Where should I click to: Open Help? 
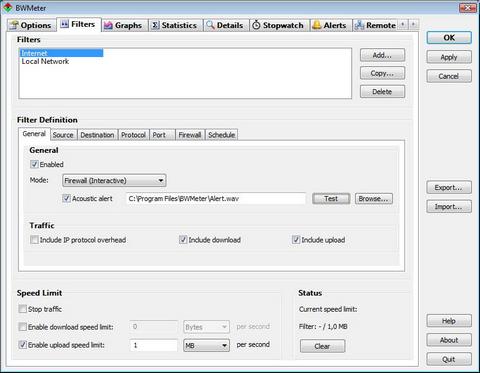coord(449,321)
